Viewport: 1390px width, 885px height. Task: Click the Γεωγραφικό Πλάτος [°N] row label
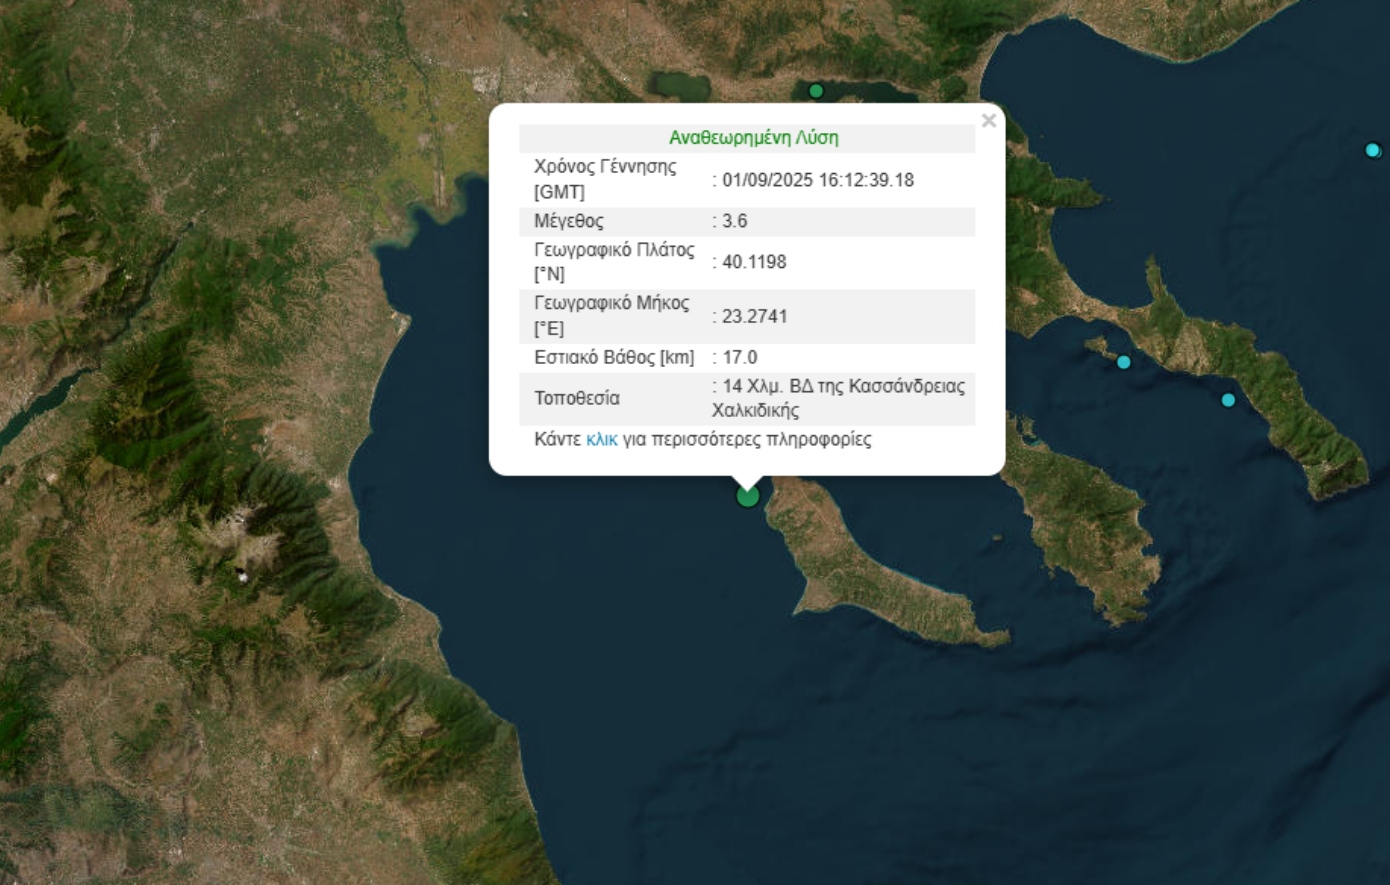pyautogui.click(x=613, y=263)
